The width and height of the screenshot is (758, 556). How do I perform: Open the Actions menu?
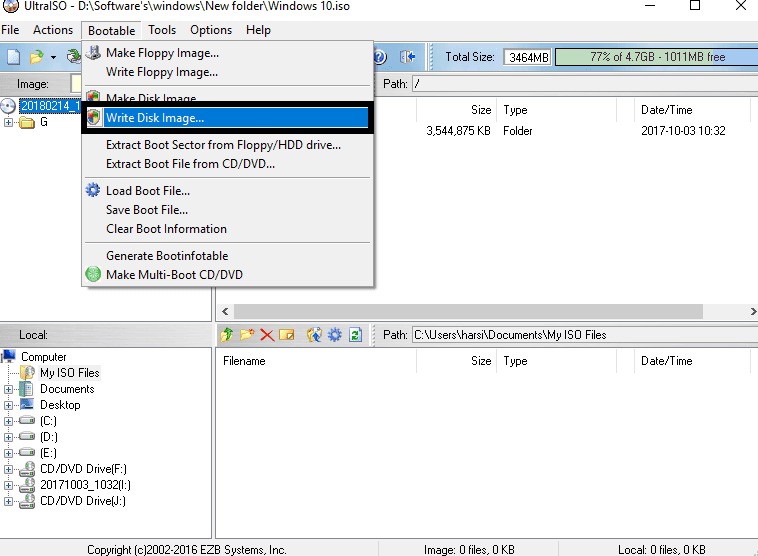coord(53,30)
